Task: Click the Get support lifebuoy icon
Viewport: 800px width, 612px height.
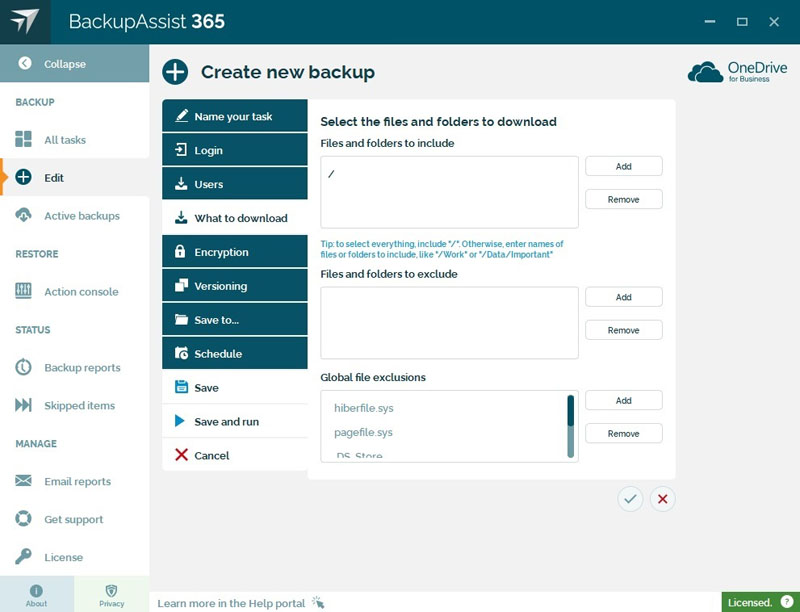Action: click(x=23, y=519)
